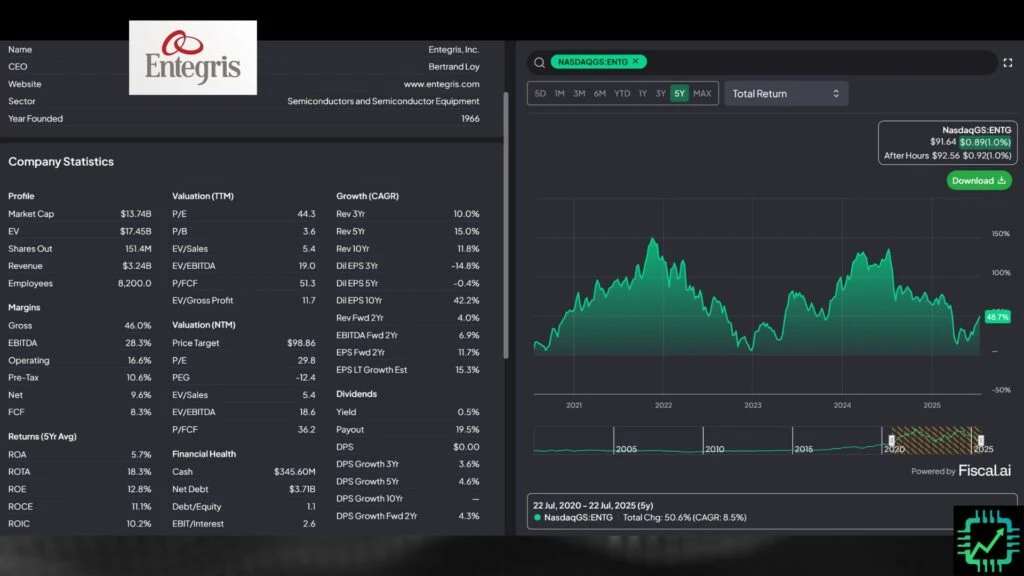Click the Download button
The image size is (1024, 576).
979,180
